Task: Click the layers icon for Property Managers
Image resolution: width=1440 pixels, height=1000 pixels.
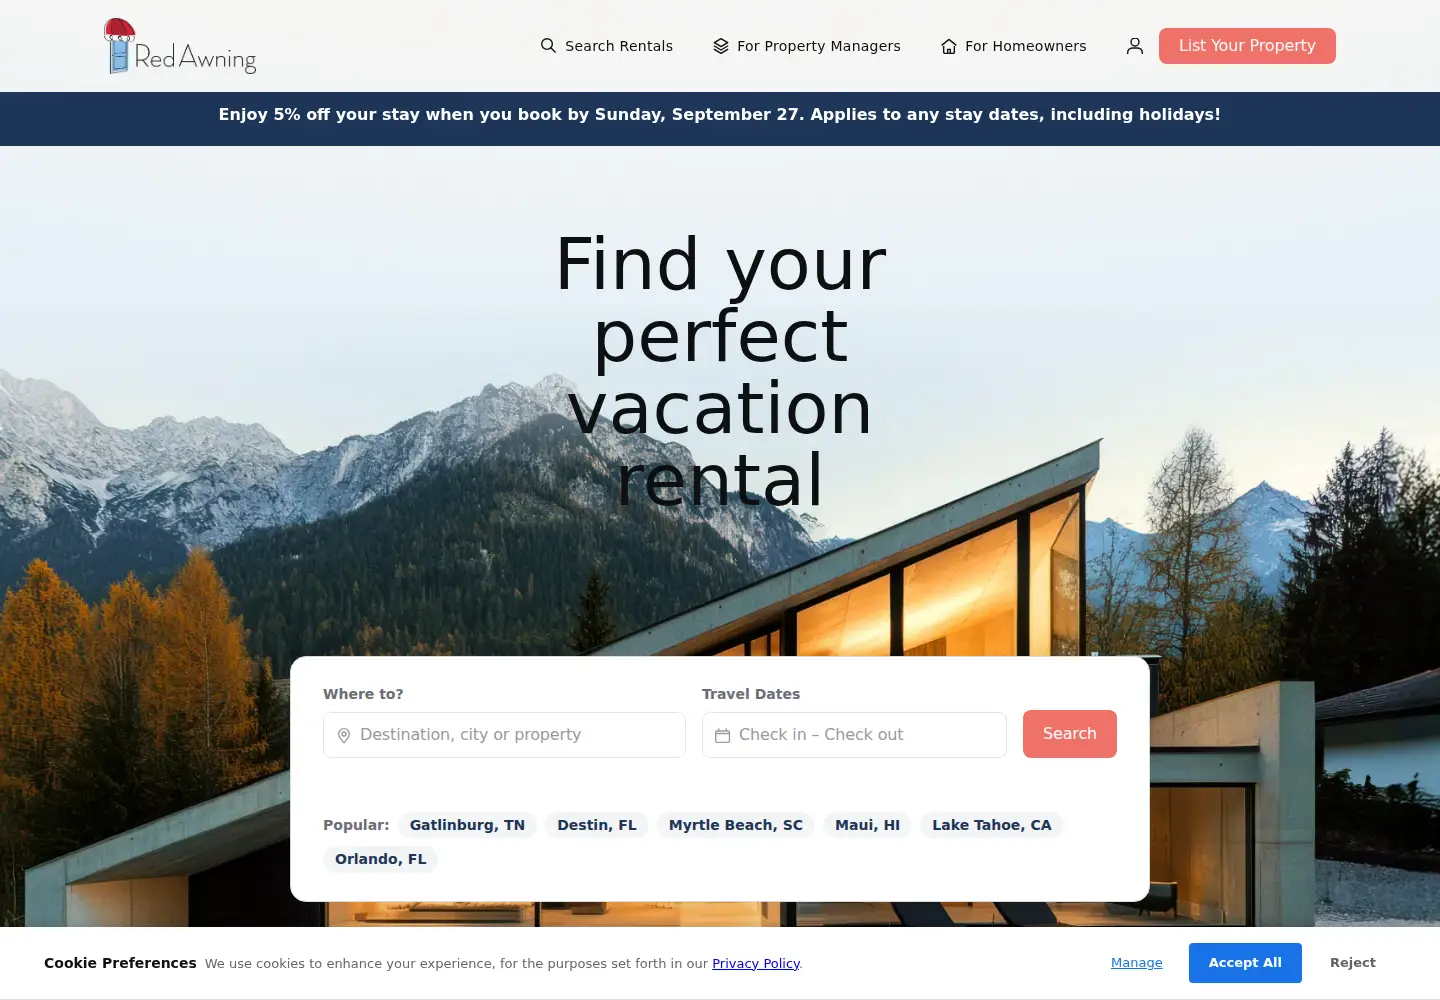Action: point(721,46)
